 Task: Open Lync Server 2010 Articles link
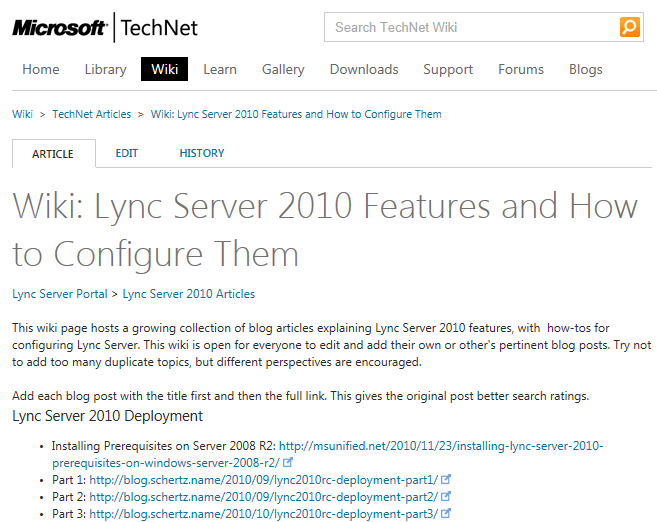point(188,294)
